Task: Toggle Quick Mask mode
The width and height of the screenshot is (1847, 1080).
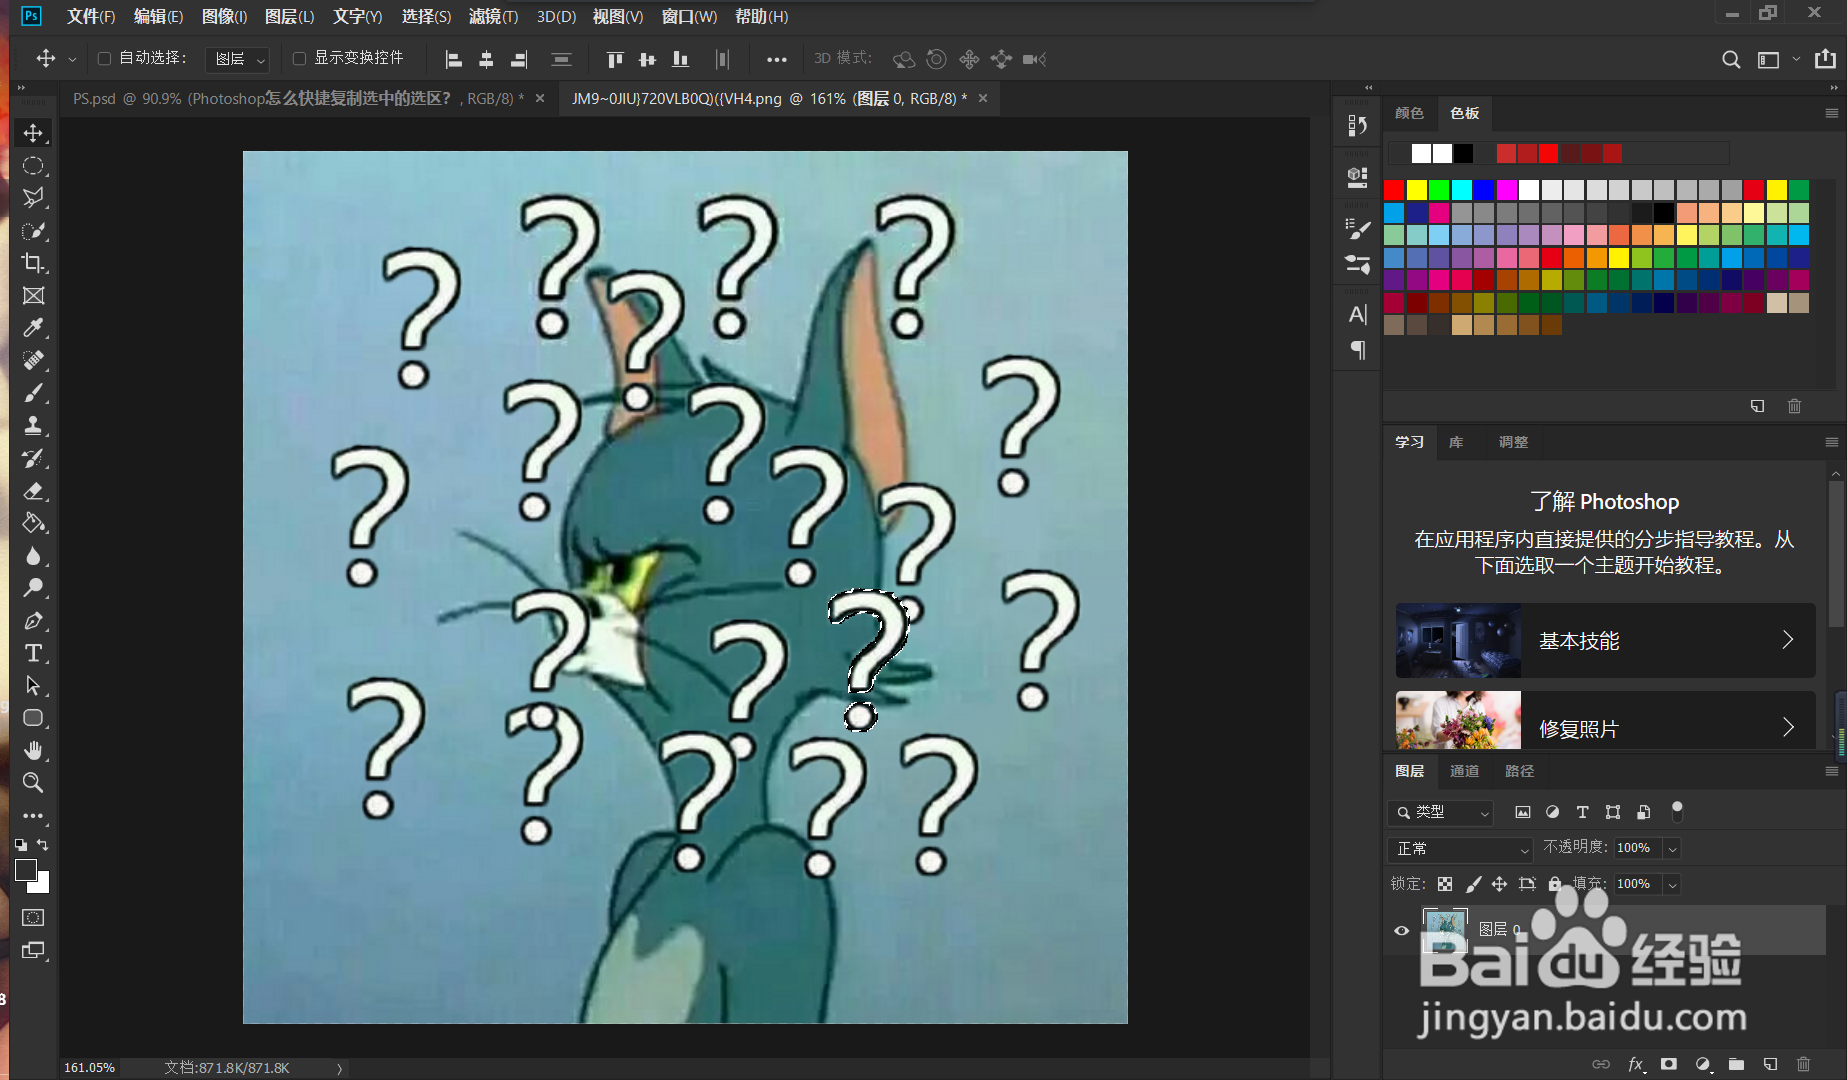Action: coord(33,917)
